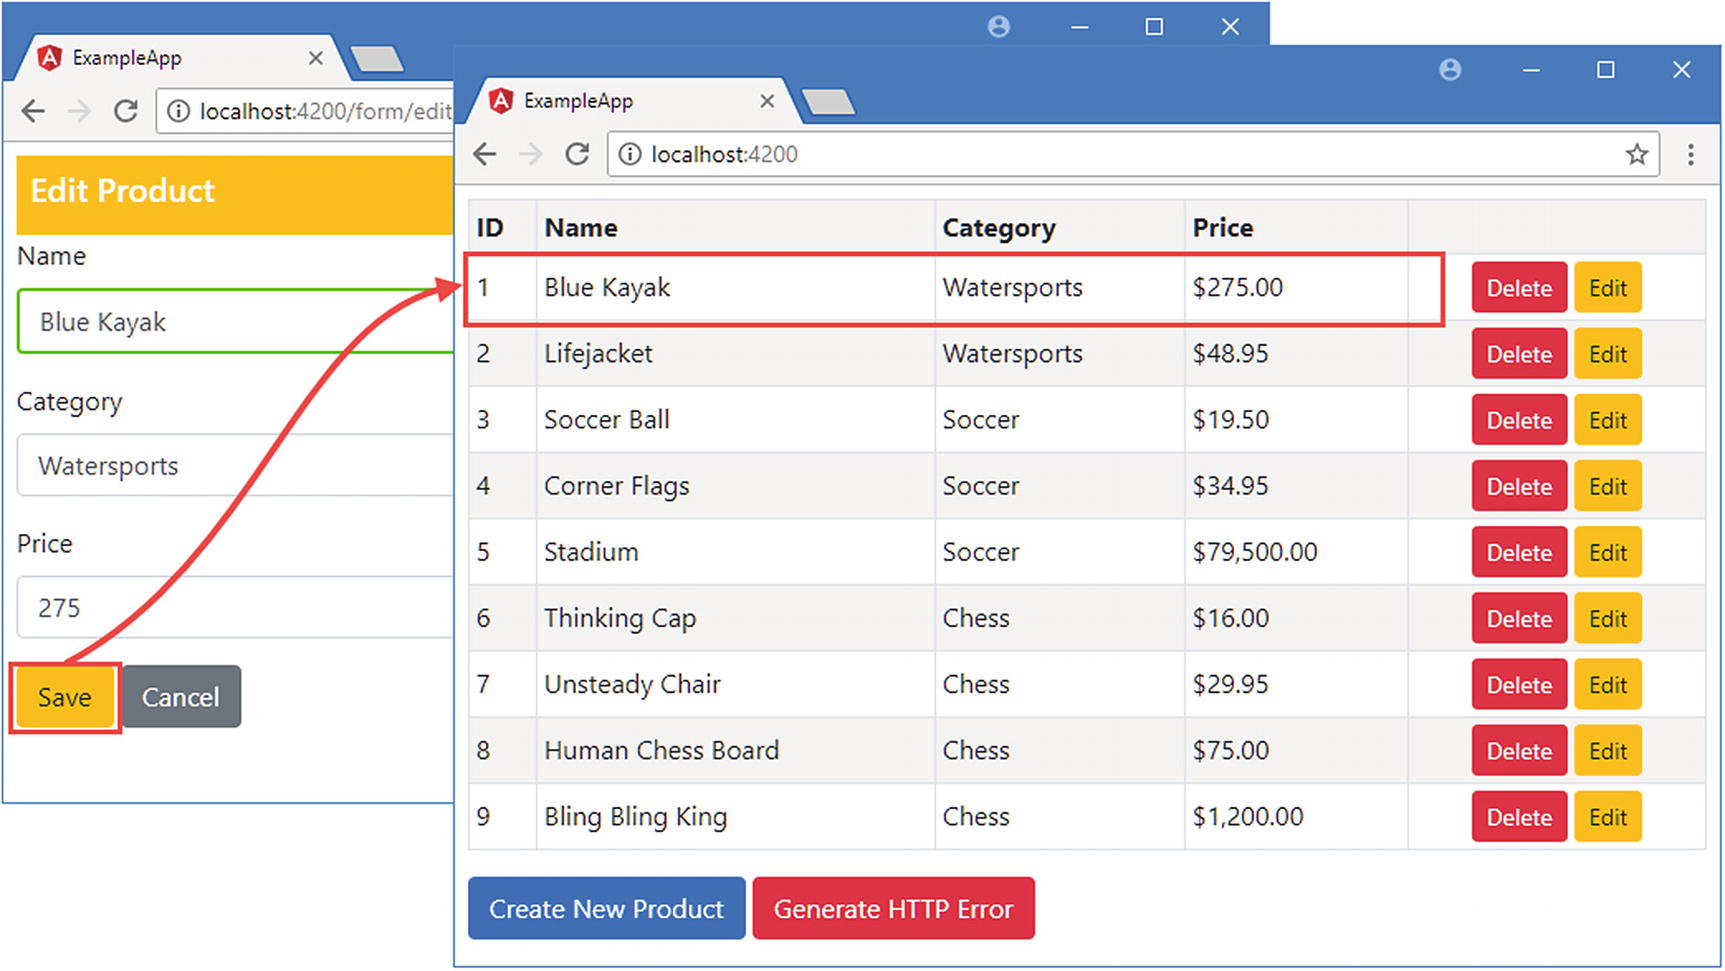Reload the Edit Product window page
Image resolution: width=1725 pixels, height=971 pixels.
[125, 111]
